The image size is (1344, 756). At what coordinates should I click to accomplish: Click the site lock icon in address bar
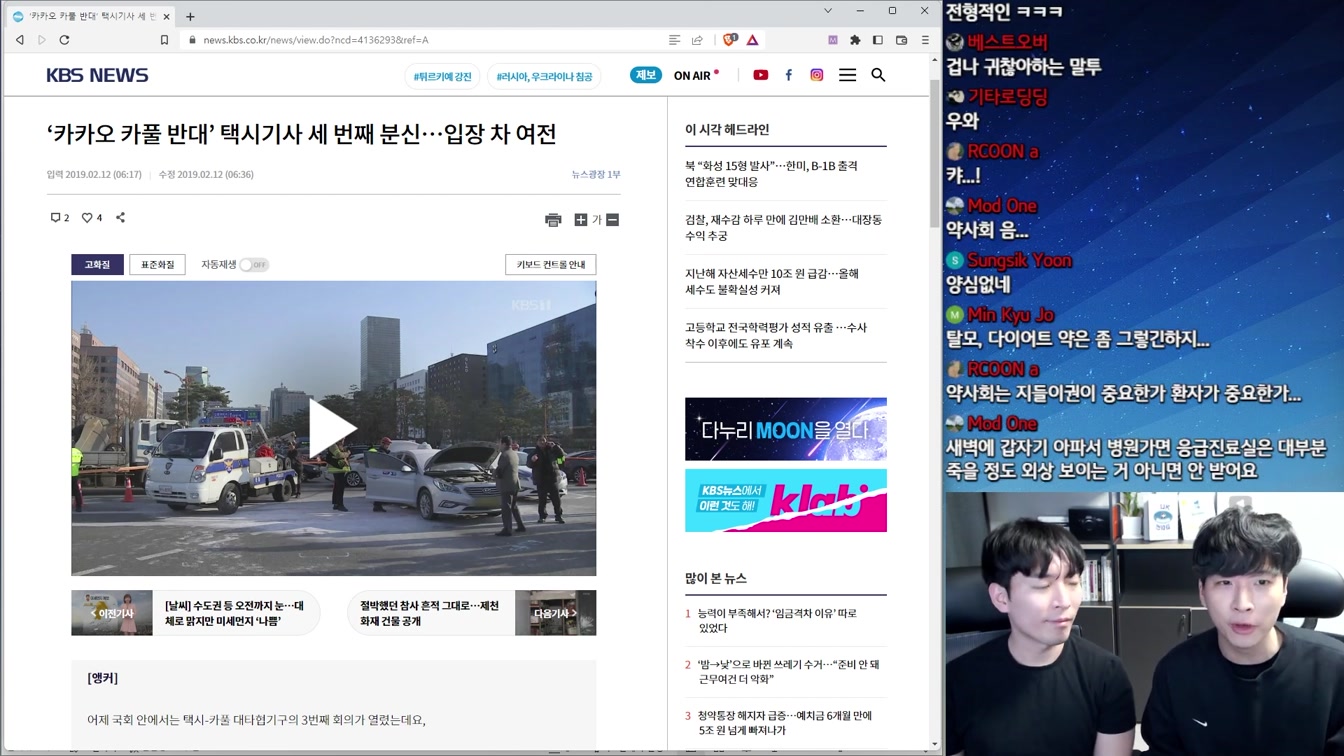pos(191,40)
